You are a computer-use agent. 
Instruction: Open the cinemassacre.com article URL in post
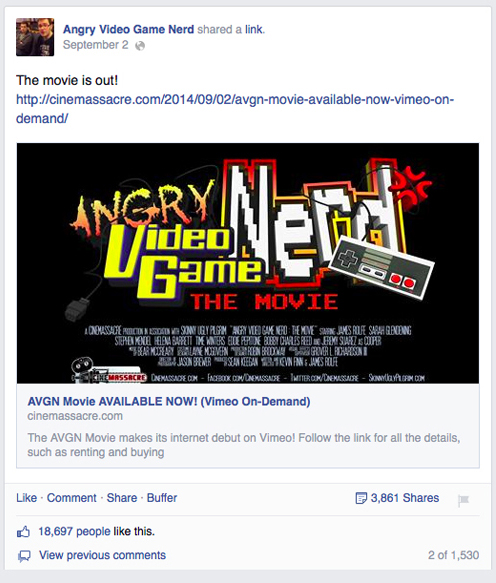point(235,109)
